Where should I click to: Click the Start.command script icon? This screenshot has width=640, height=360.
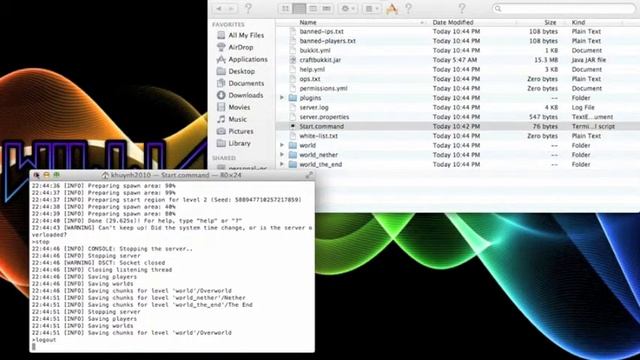click(293, 127)
